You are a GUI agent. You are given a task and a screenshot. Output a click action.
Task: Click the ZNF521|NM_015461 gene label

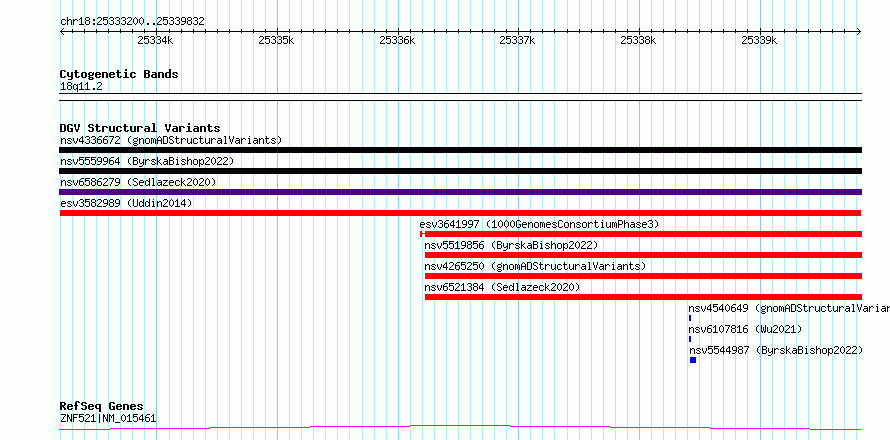(x=108, y=419)
